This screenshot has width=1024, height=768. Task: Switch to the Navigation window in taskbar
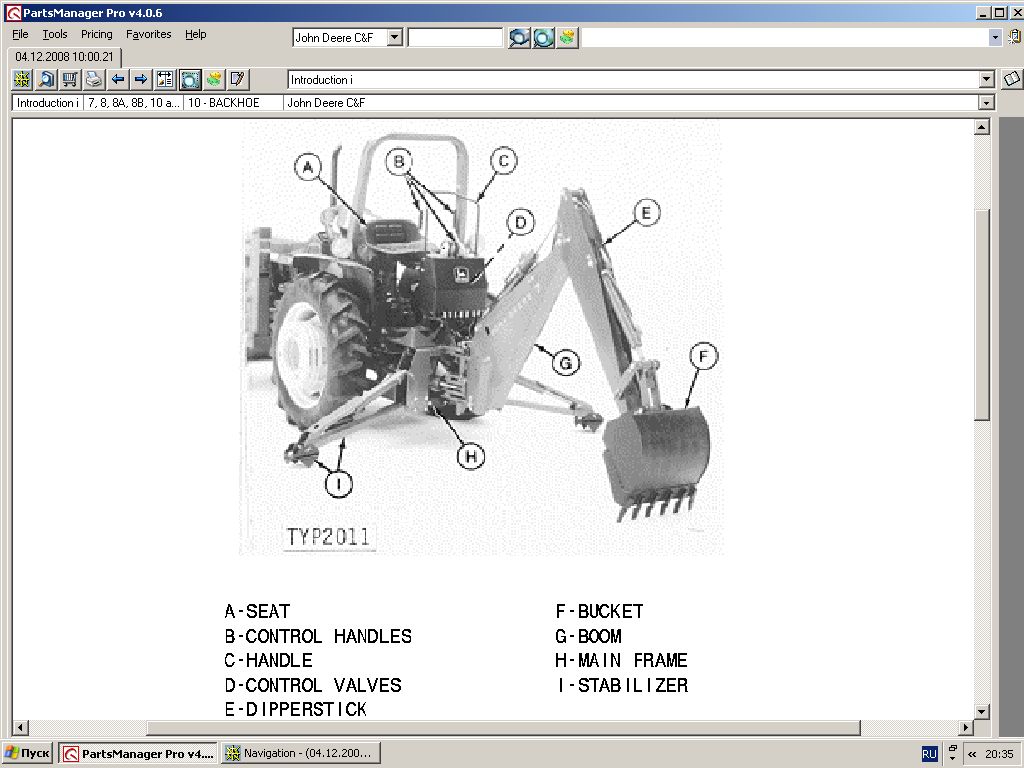(x=300, y=753)
